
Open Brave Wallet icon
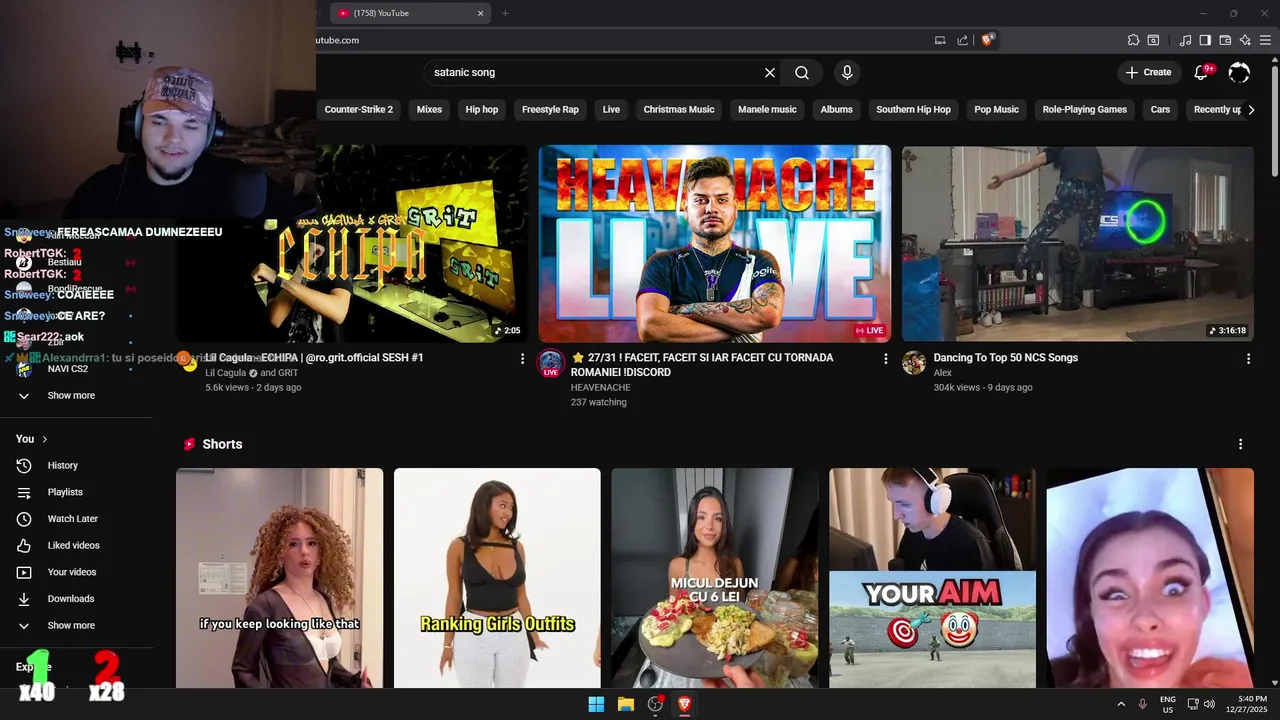pyautogui.click(x=1225, y=40)
